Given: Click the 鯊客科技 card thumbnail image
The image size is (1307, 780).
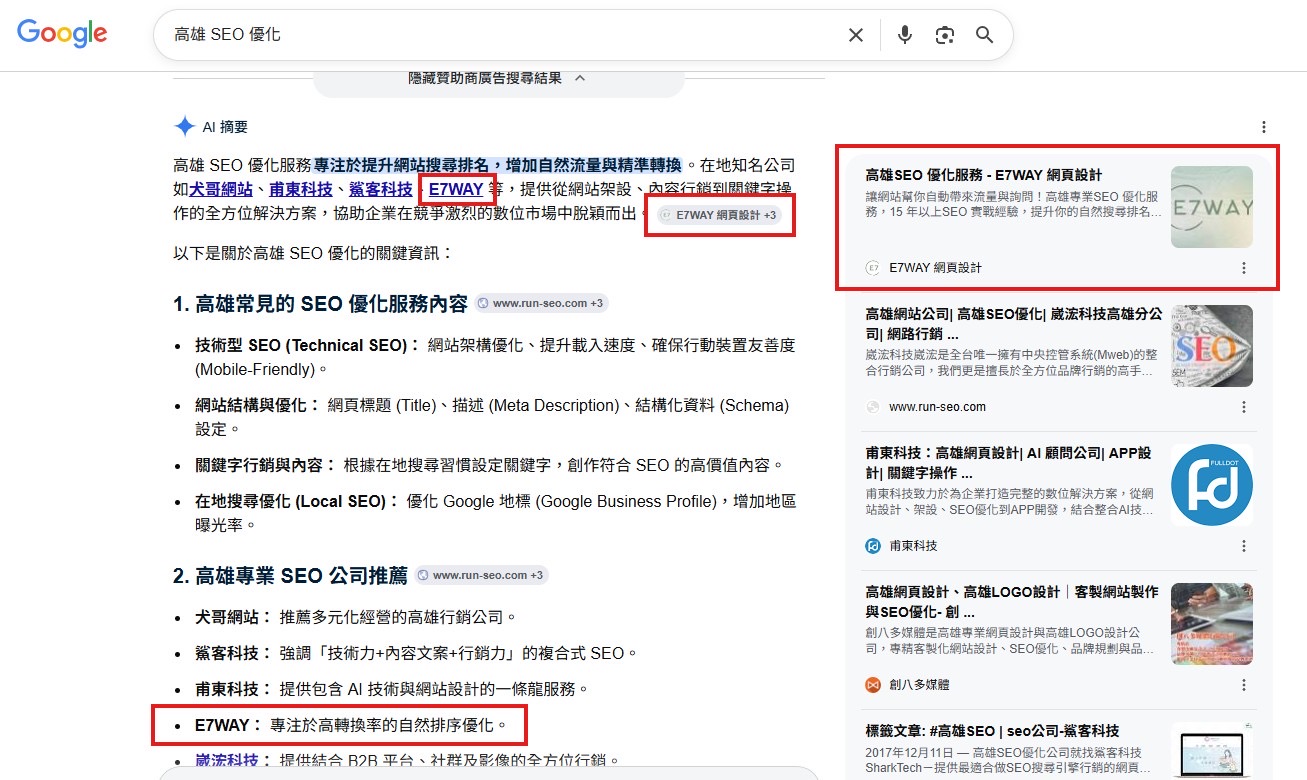Looking at the screenshot, I should click(x=1212, y=751).
